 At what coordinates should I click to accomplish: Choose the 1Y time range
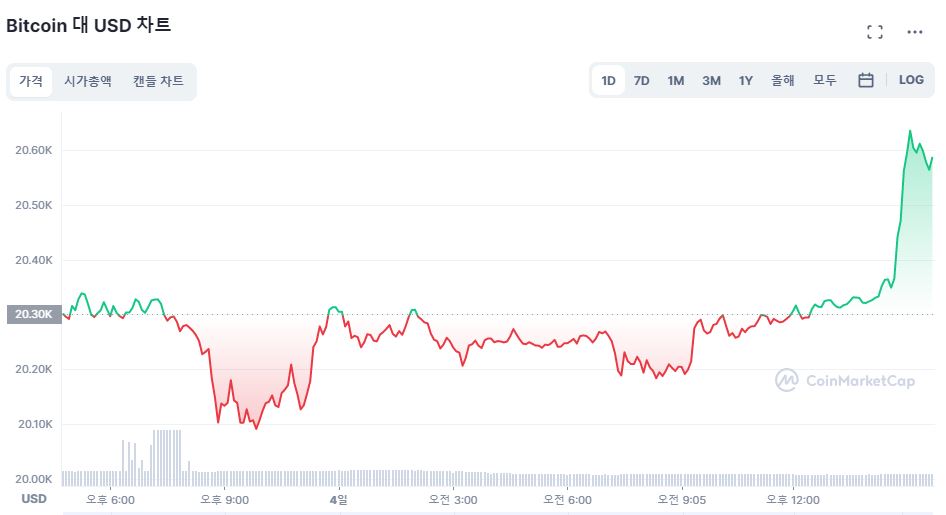pyautogui.click(x=746, y=81)
